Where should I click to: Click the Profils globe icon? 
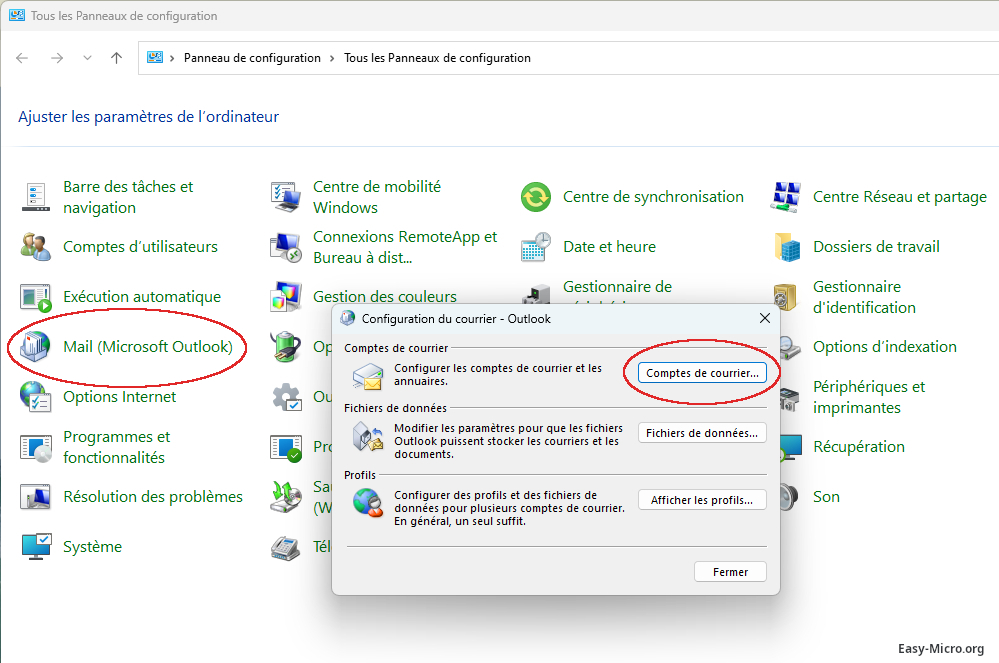368,503
